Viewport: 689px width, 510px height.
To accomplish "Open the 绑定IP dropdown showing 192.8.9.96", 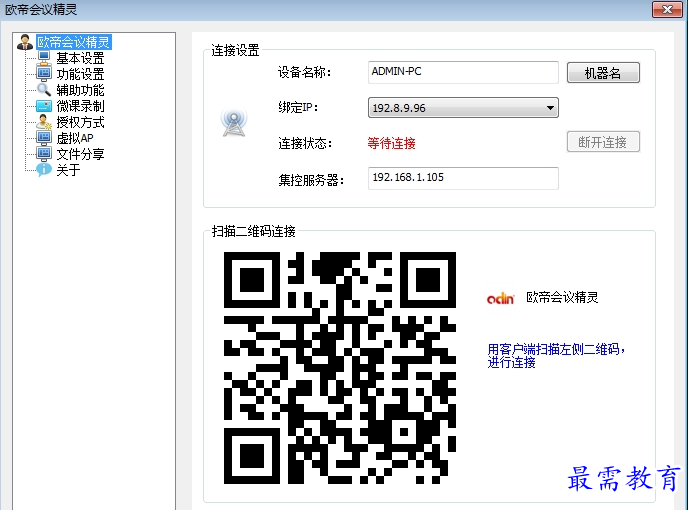I will 463,108.
